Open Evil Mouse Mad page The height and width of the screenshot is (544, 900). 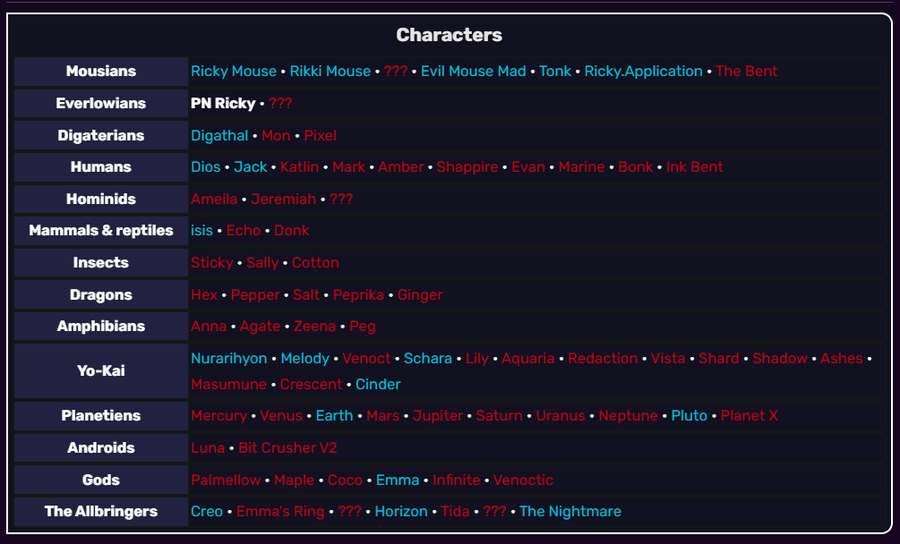(x=473, y=71)
